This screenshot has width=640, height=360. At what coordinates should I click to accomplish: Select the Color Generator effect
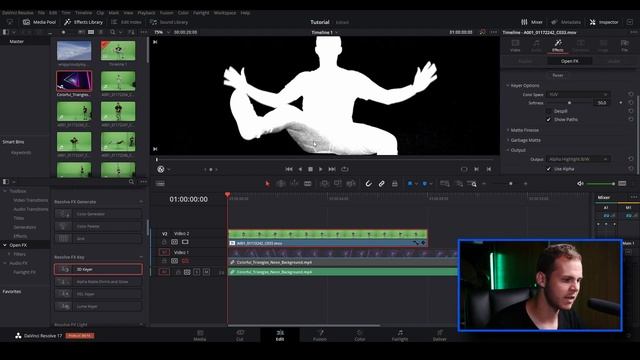point(98,214)
